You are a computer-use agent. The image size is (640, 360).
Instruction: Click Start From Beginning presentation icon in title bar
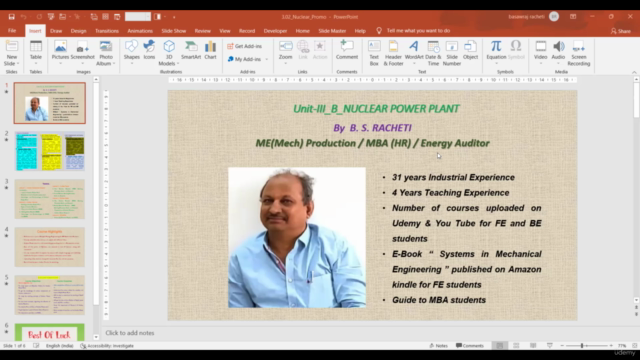tap(51, 17)
